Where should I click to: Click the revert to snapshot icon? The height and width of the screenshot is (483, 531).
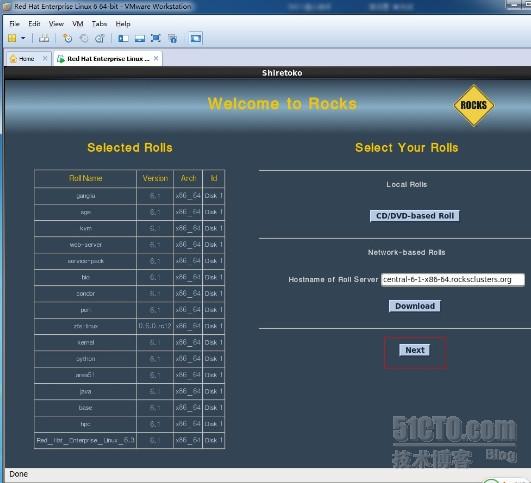click(x=84, y=38)
